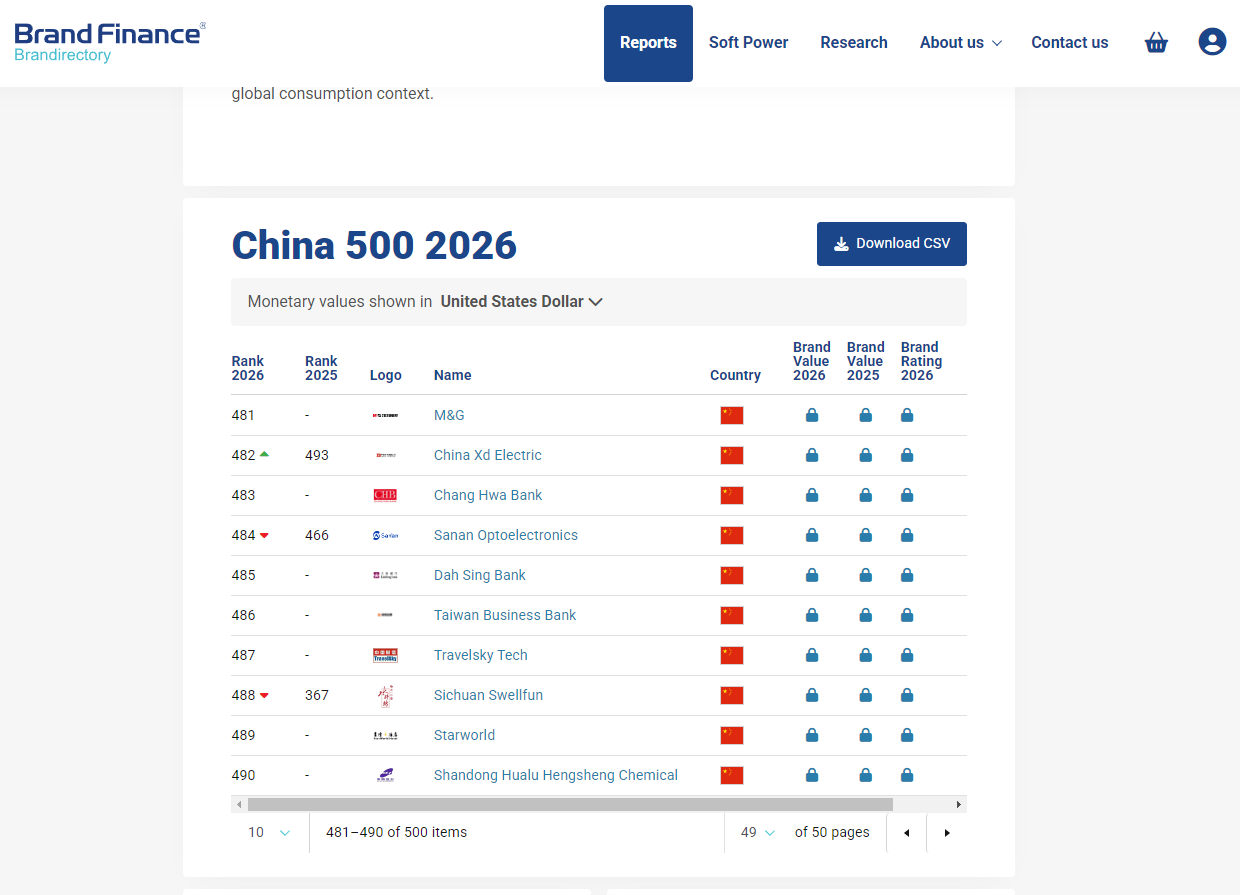The width and height of the screenshot is (1240, 895).
Task: Click the Shandong Hualu Hengsheng Chemical logo
Action: [x=385, y=775]
